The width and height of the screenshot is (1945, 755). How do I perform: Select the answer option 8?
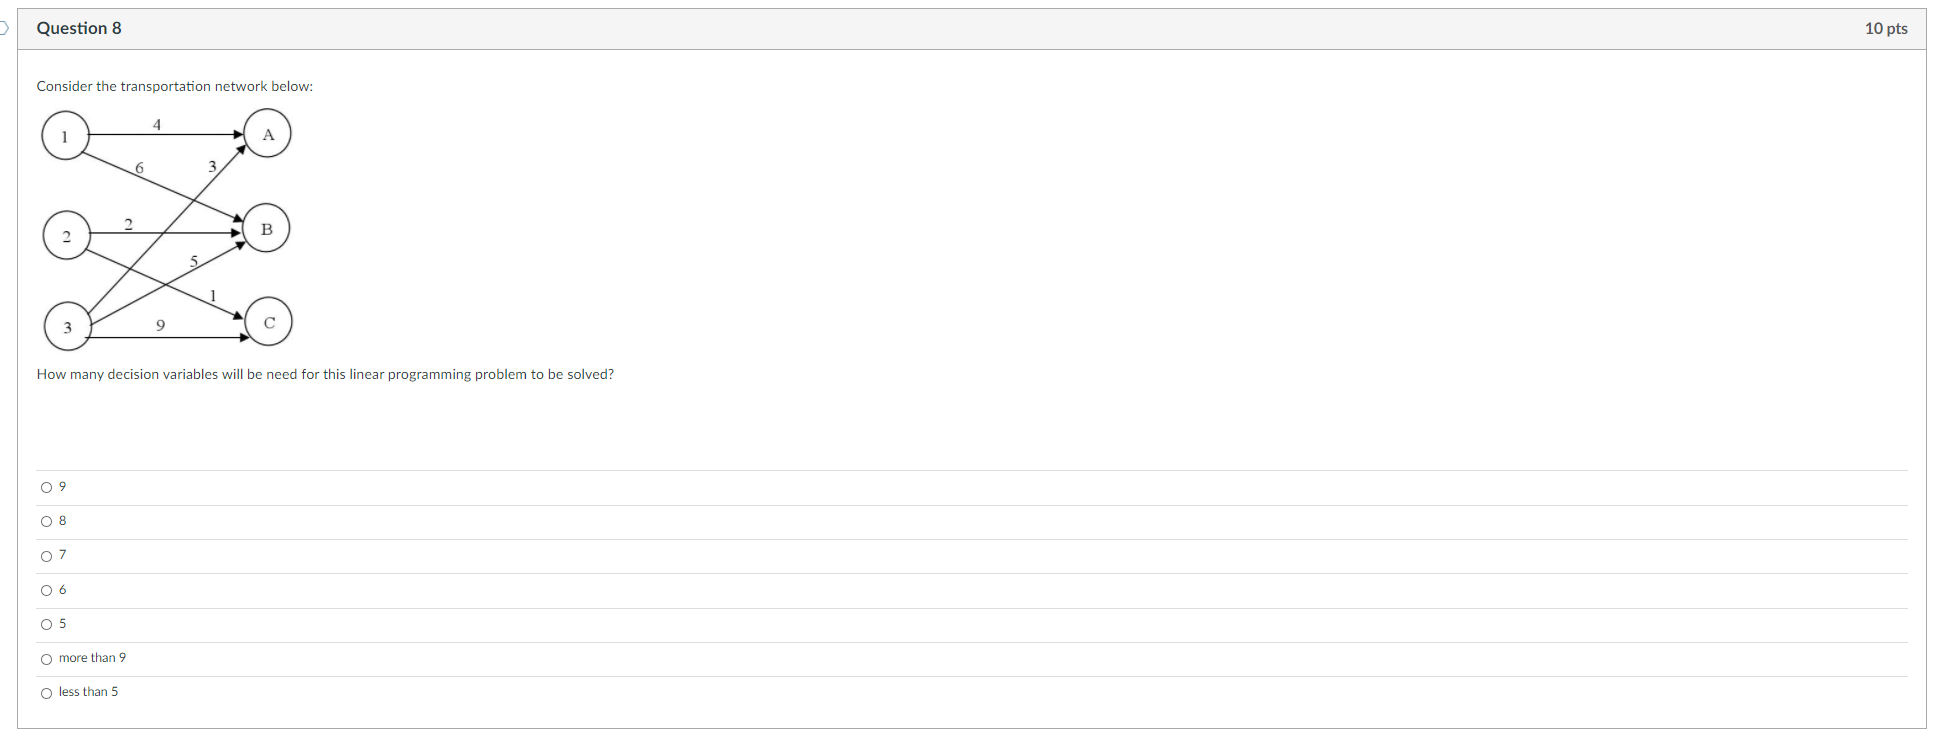pos(46,522)
